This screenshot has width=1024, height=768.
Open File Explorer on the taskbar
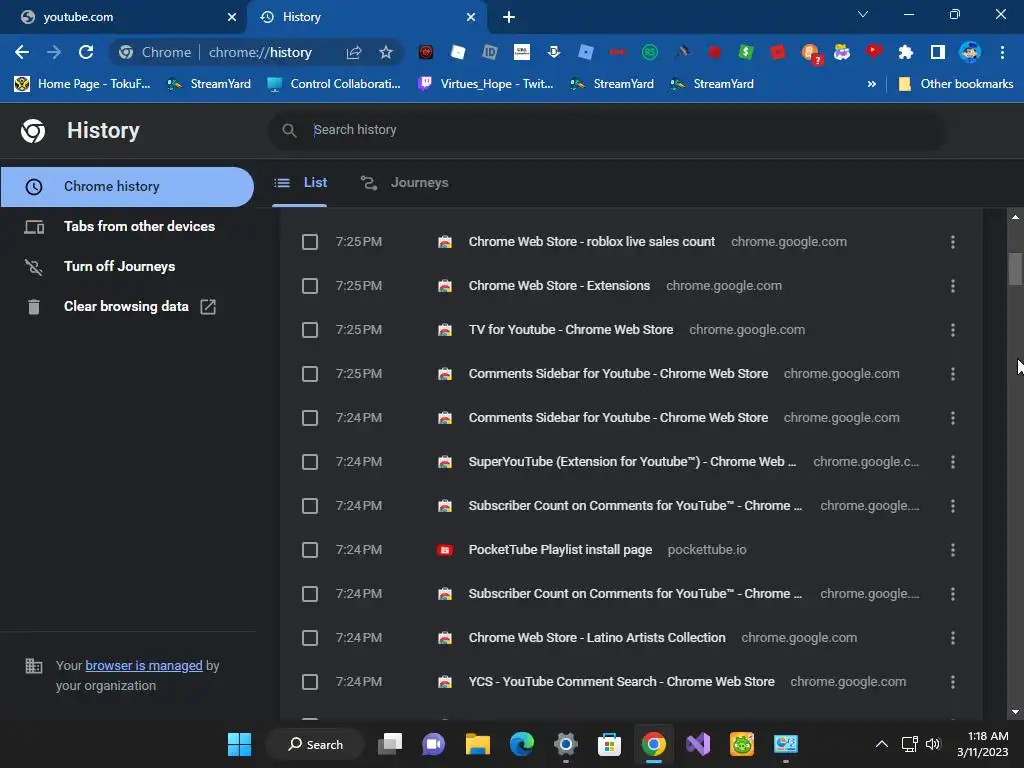477,744
